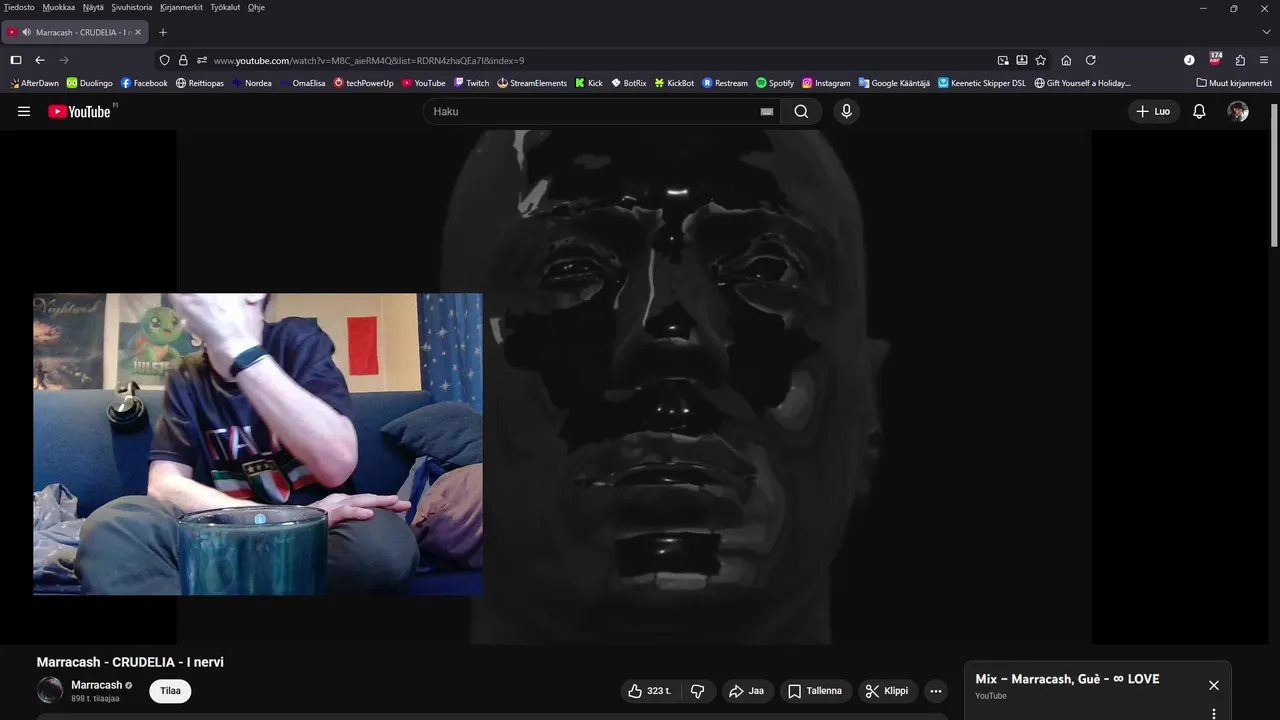Screen dimensions: 1280x720
Task: Open the YouTube guide hamburger menu
Action: [24, 111]
